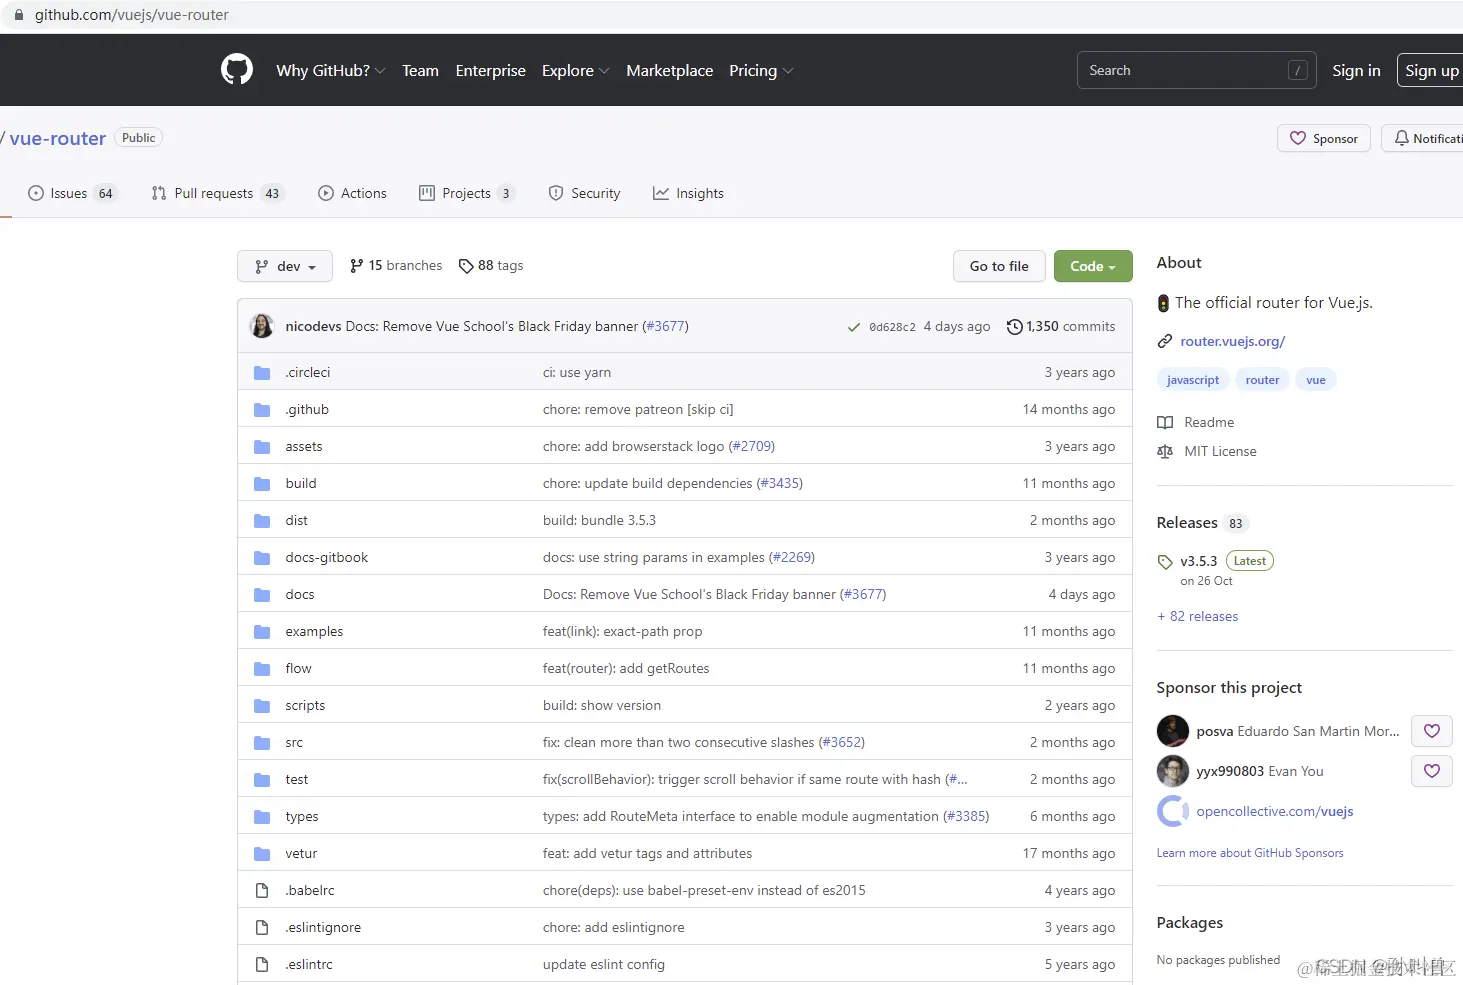Open the .circleci folder icon
This screenshot has height=985, width=1463.
click(262, 372)
